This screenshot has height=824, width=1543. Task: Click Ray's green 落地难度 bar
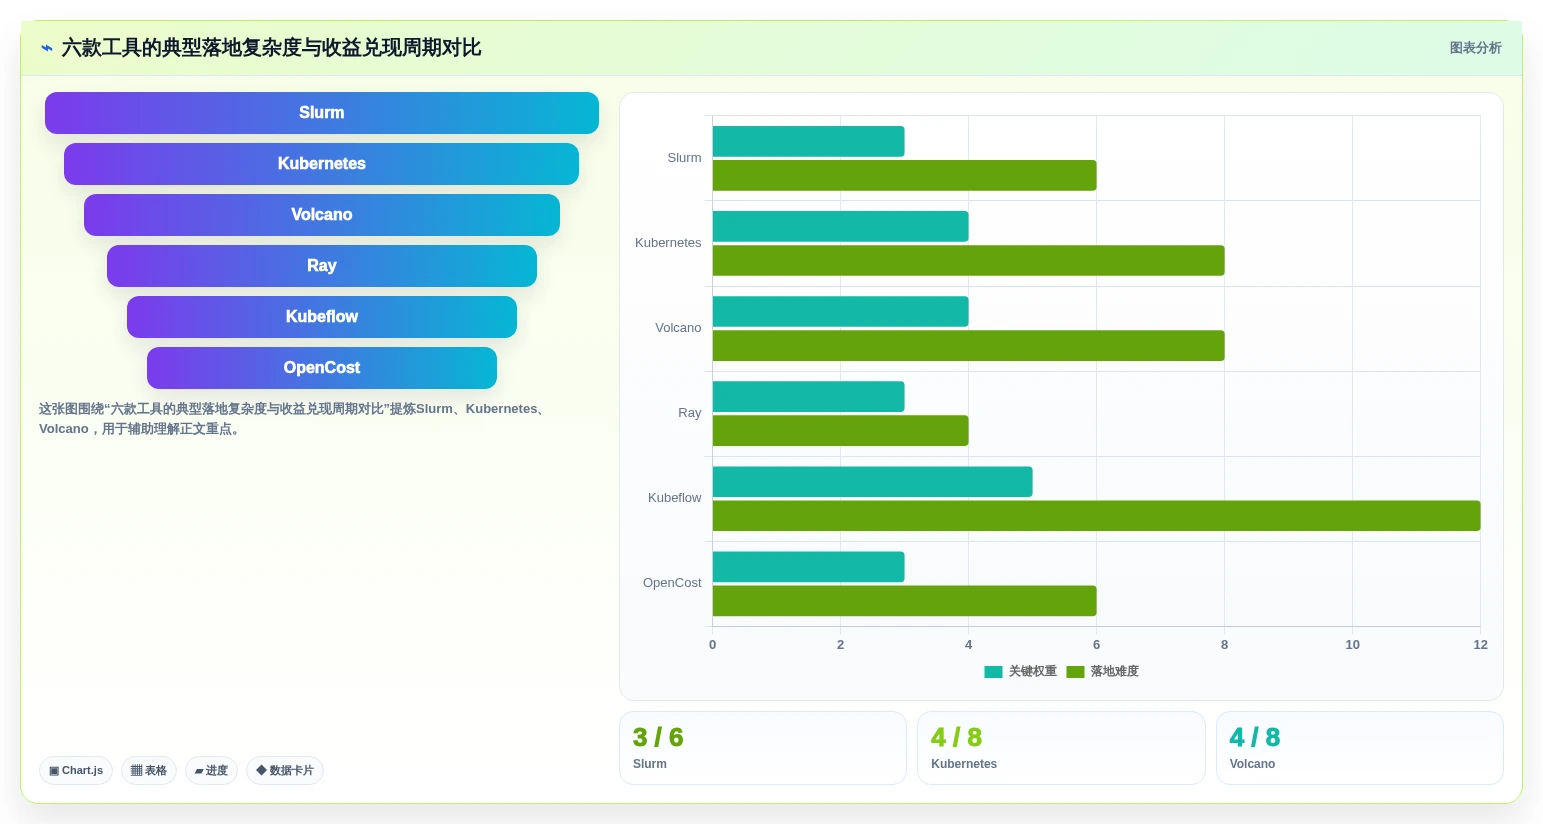point(840,430)
